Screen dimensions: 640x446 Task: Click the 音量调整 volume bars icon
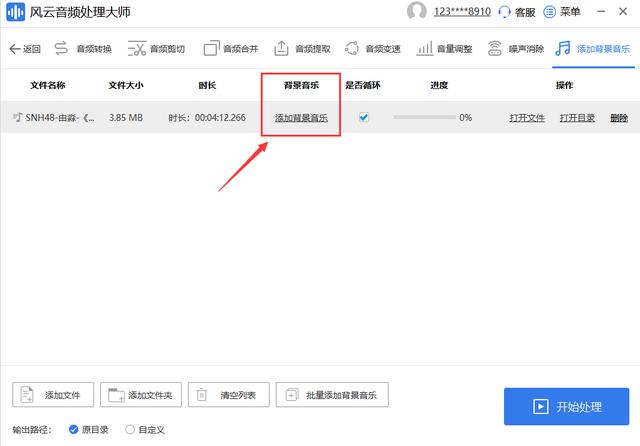pyautogui.click(x=424, y=49)
